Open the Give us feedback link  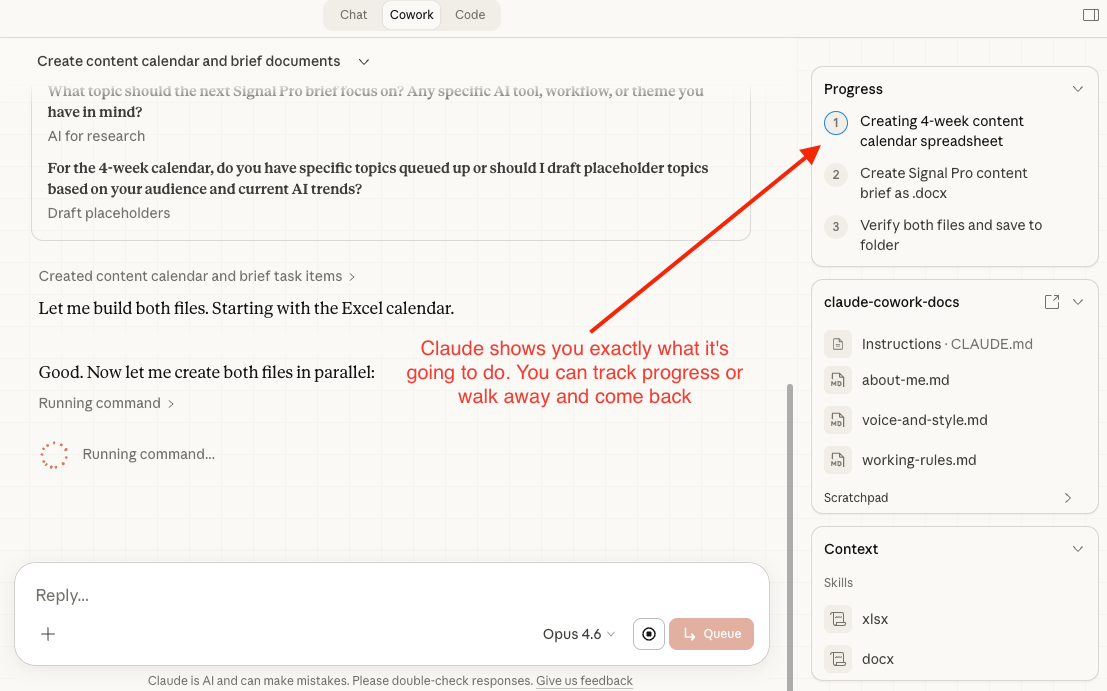[584, 680]
